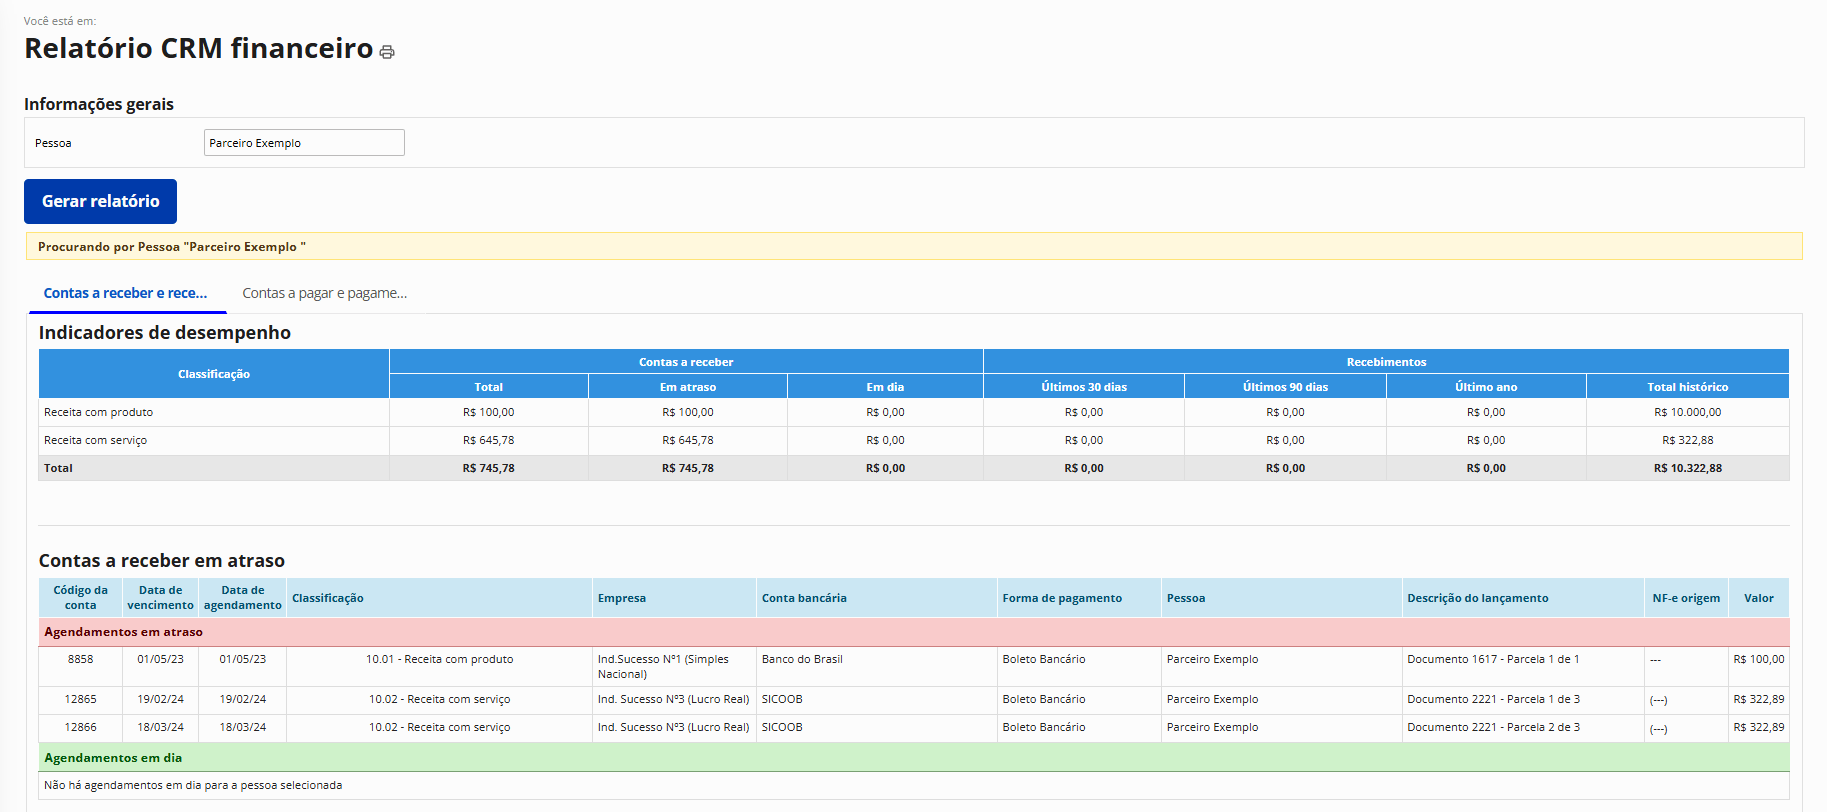1827x812 pixels.
Task: Click the Em atraso column header
Action: click(688, 387)
